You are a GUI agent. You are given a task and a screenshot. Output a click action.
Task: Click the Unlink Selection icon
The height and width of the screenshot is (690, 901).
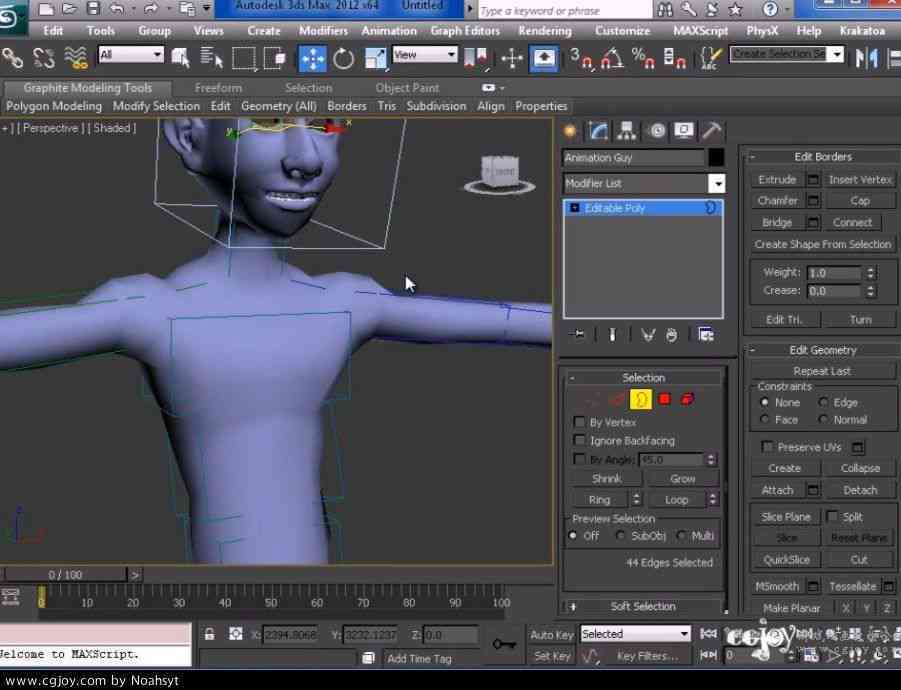(x=44, y=58)
